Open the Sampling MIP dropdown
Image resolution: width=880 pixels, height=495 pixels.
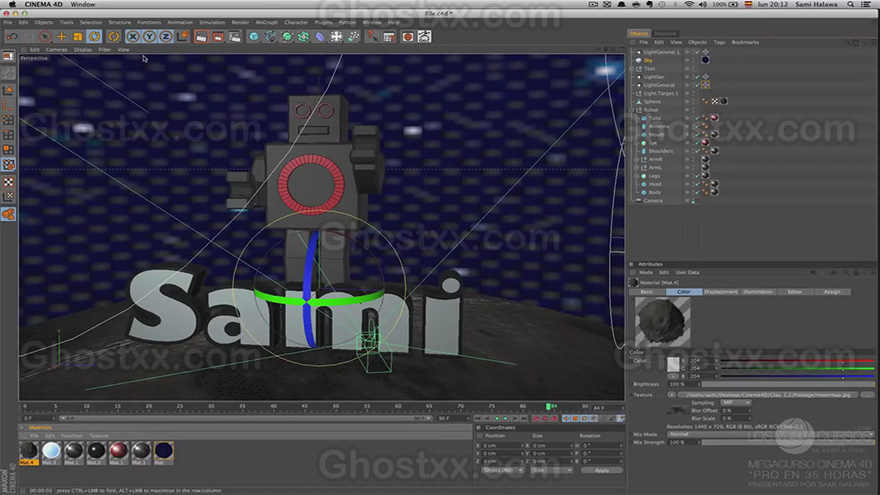pyautogui.click(x=736, y=403)
